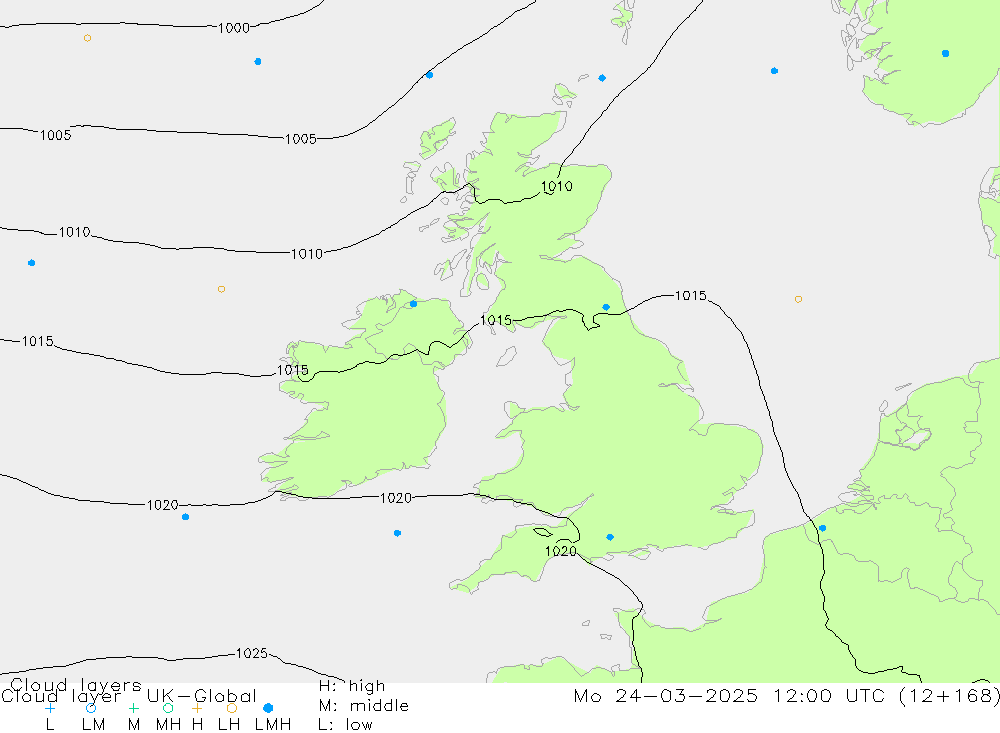Click the 'M: middle' legend text
Image resolution: width=1000 pixels, height=733 pixels.
coord(361,706)
